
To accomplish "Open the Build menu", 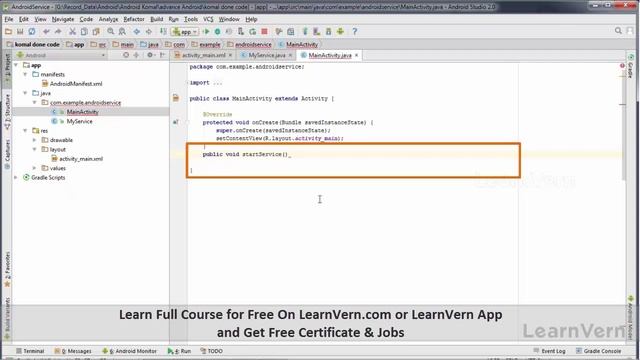I will click(x=156, y=19).
